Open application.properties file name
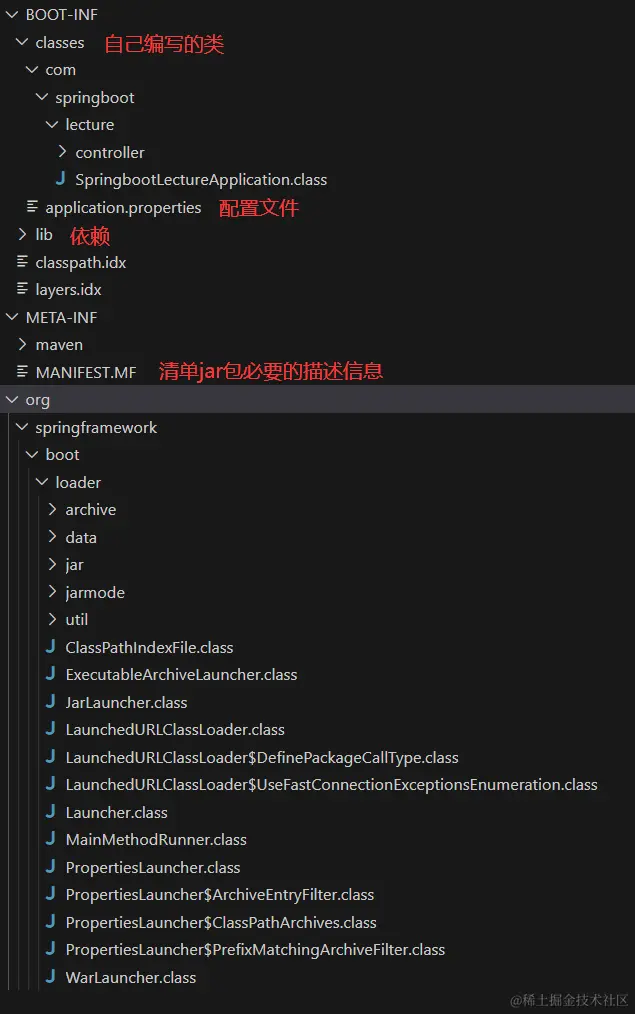Screen dimensions: 635x1014 pyautogui.click(x=124, y=208)
